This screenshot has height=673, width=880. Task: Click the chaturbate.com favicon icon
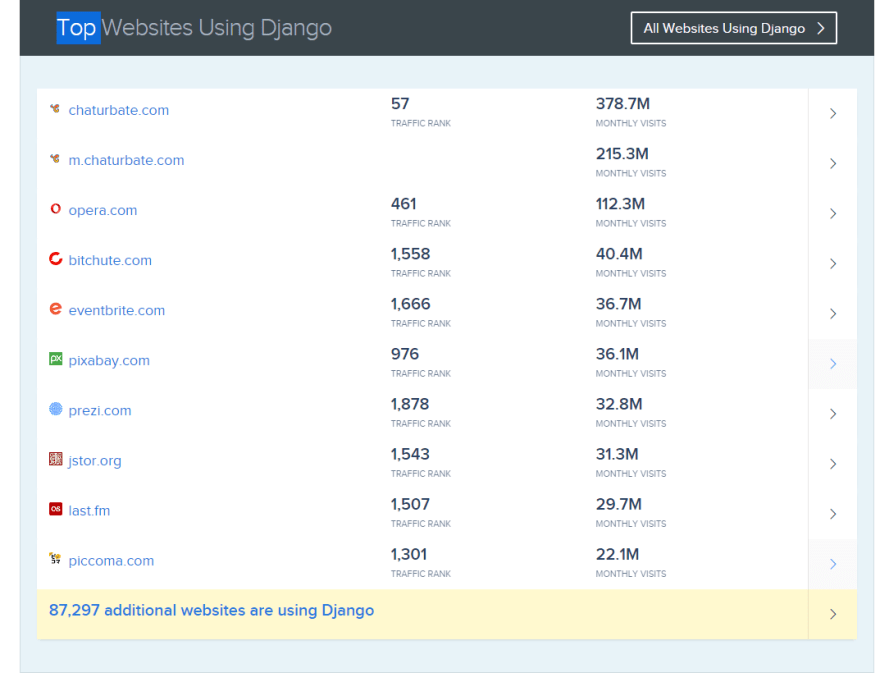pos(55,109)
